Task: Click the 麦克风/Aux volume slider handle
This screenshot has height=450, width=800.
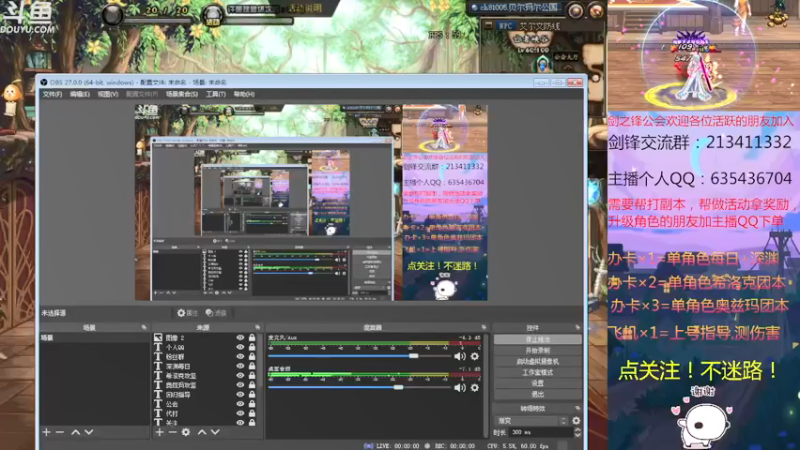Action: (414, 356)
